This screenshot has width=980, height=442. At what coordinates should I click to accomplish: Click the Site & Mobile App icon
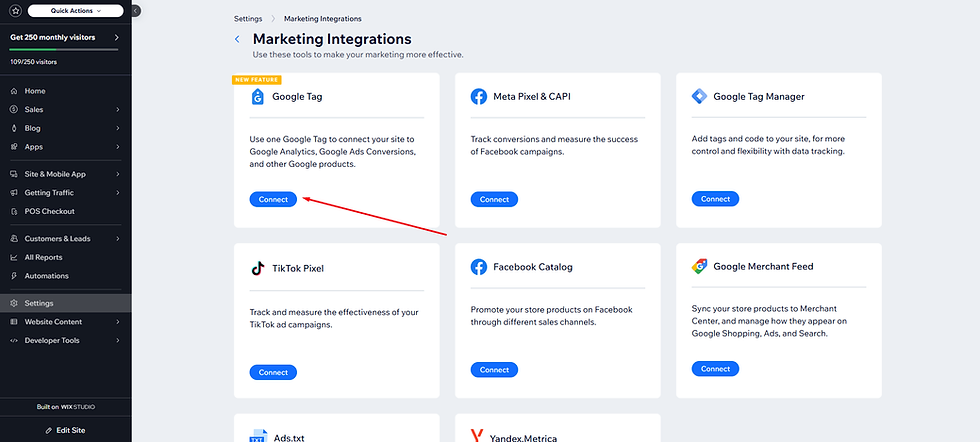pyautogui.click(x=14, y=174)
